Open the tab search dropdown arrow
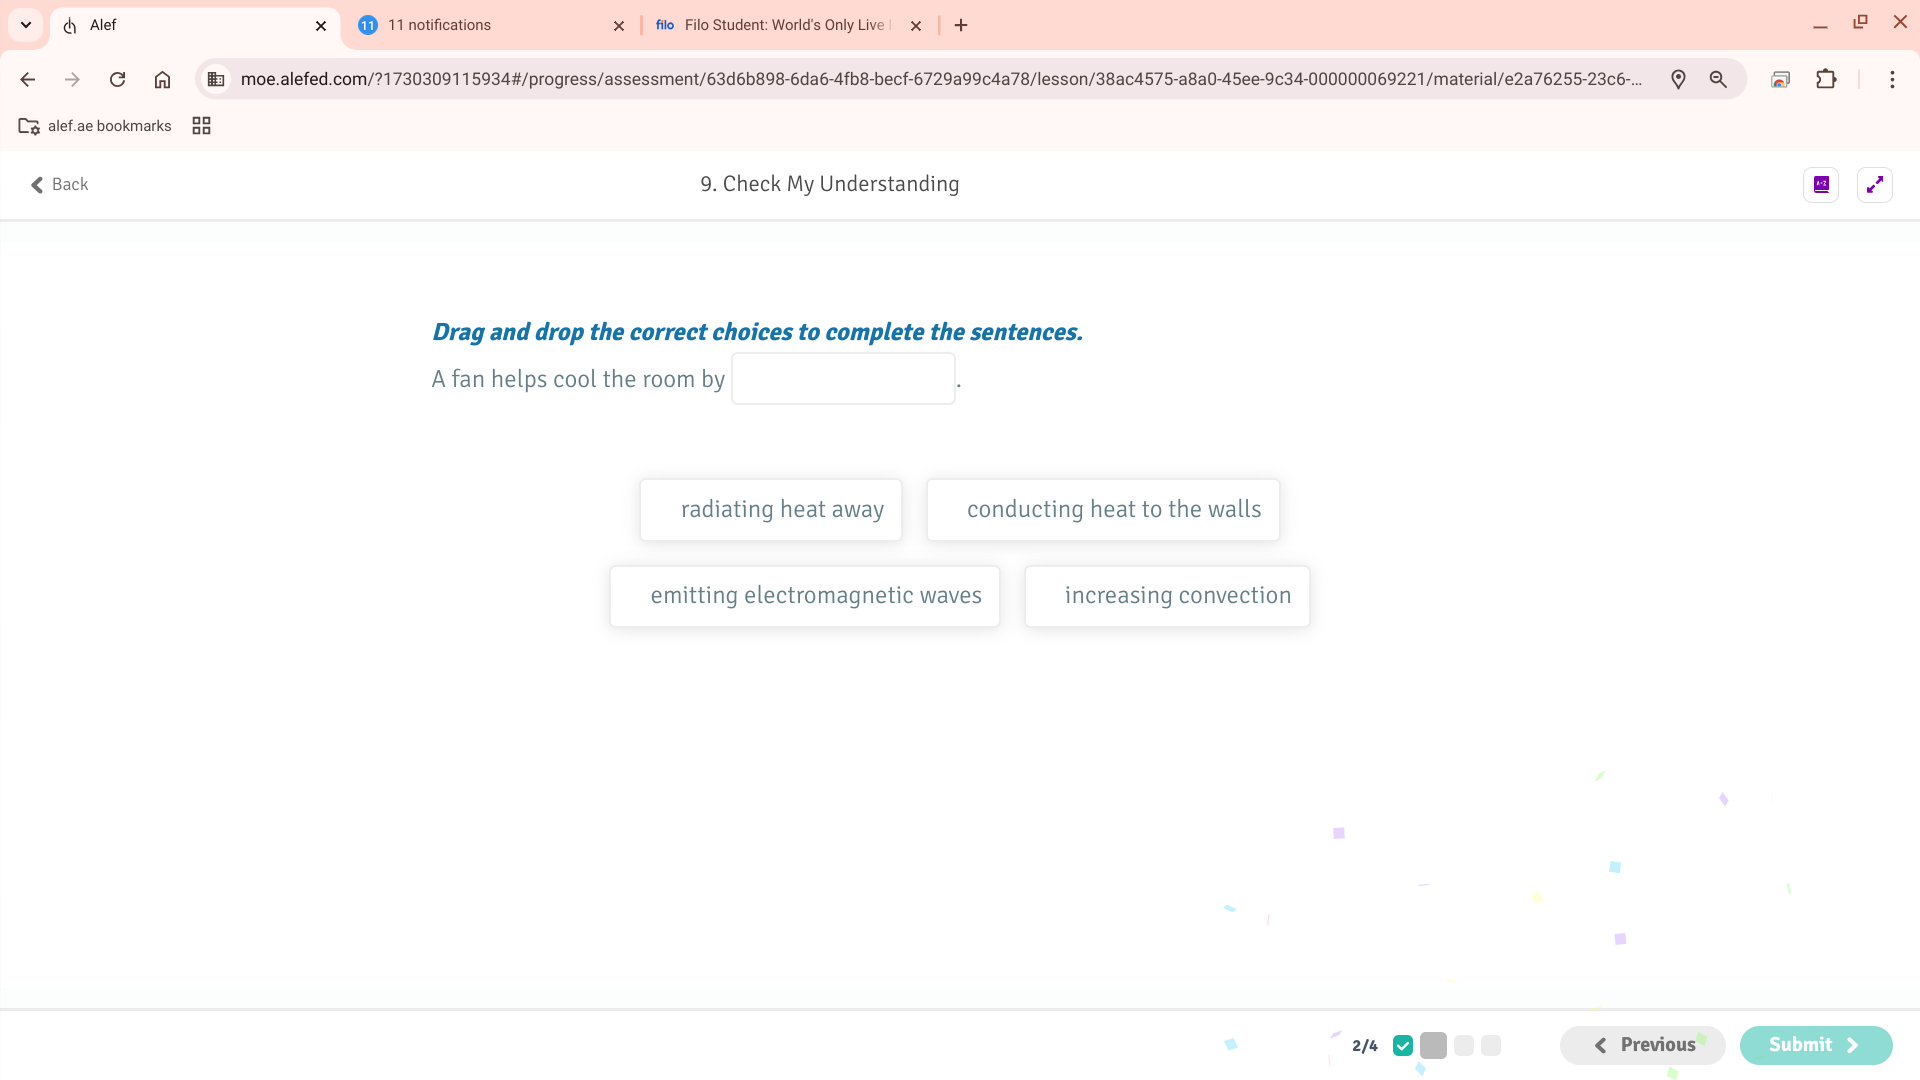Viewport: 1920px width, 1080px height. [x=26, y=25]
